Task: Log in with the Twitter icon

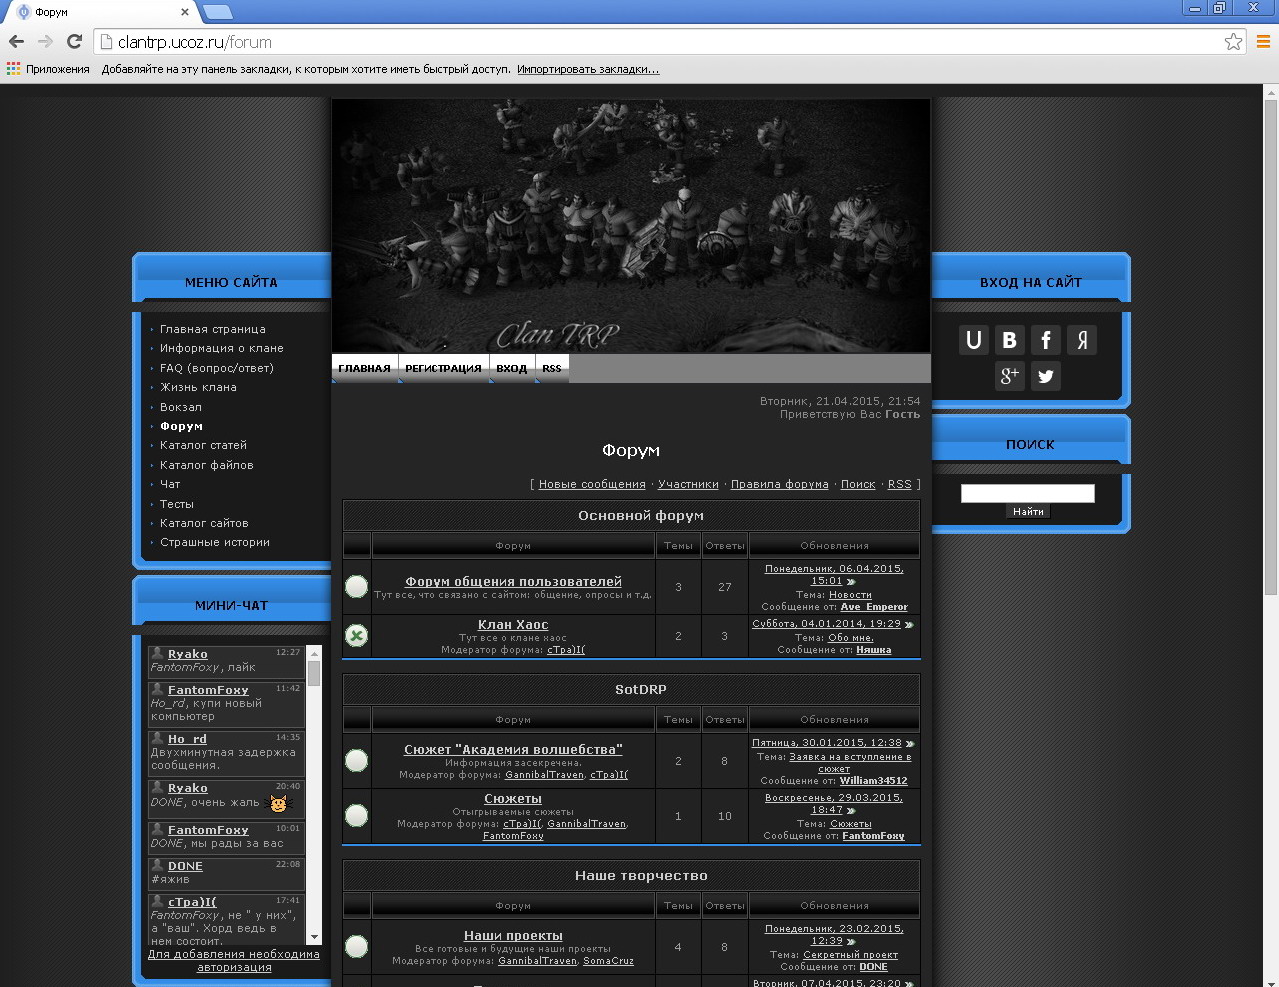Action: pyautogui.click(x=1045, y=376)
